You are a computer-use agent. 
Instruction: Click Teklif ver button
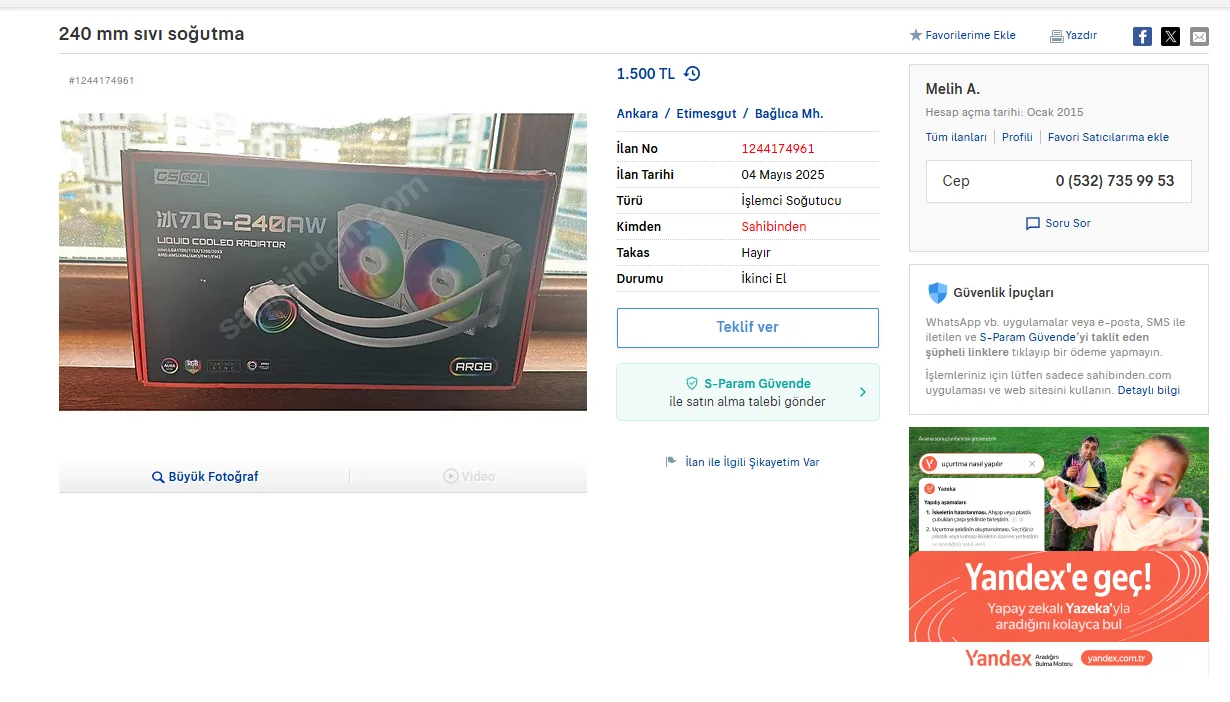click(x=747, y=328)
